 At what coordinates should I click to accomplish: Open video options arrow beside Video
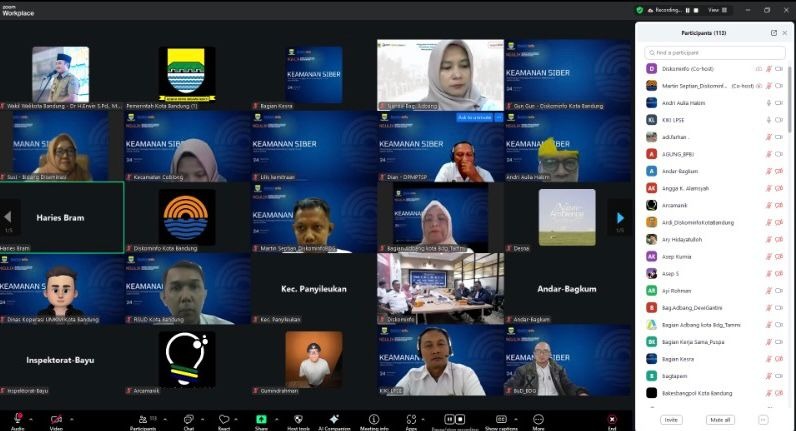72,419
